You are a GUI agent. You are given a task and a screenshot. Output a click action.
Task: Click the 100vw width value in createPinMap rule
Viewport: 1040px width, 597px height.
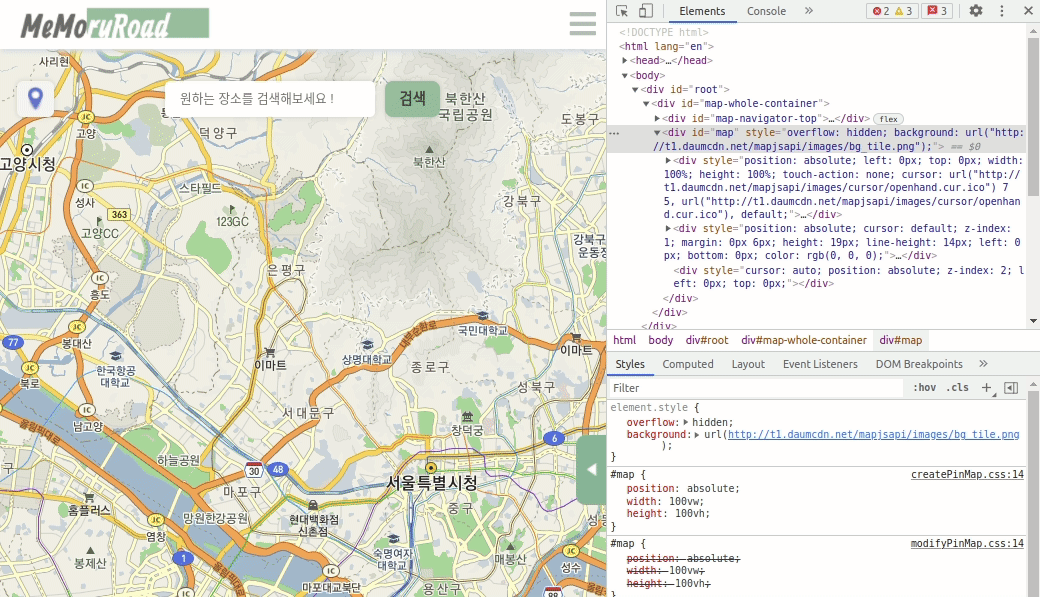[x=686, y=501]
